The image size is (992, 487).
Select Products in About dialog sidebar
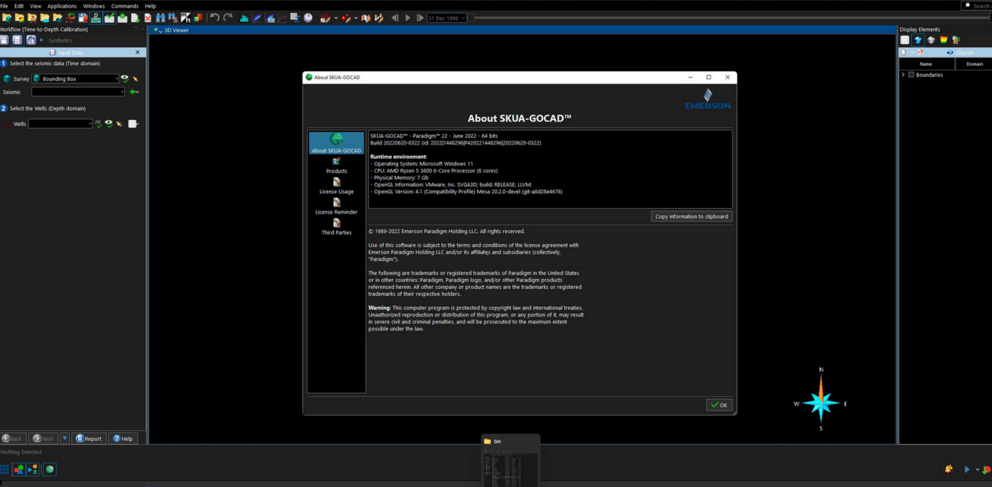[337, 166]
